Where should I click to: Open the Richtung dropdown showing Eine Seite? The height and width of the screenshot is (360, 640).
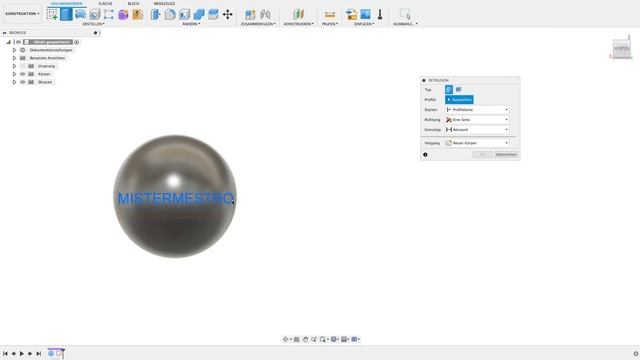point(477,120)
